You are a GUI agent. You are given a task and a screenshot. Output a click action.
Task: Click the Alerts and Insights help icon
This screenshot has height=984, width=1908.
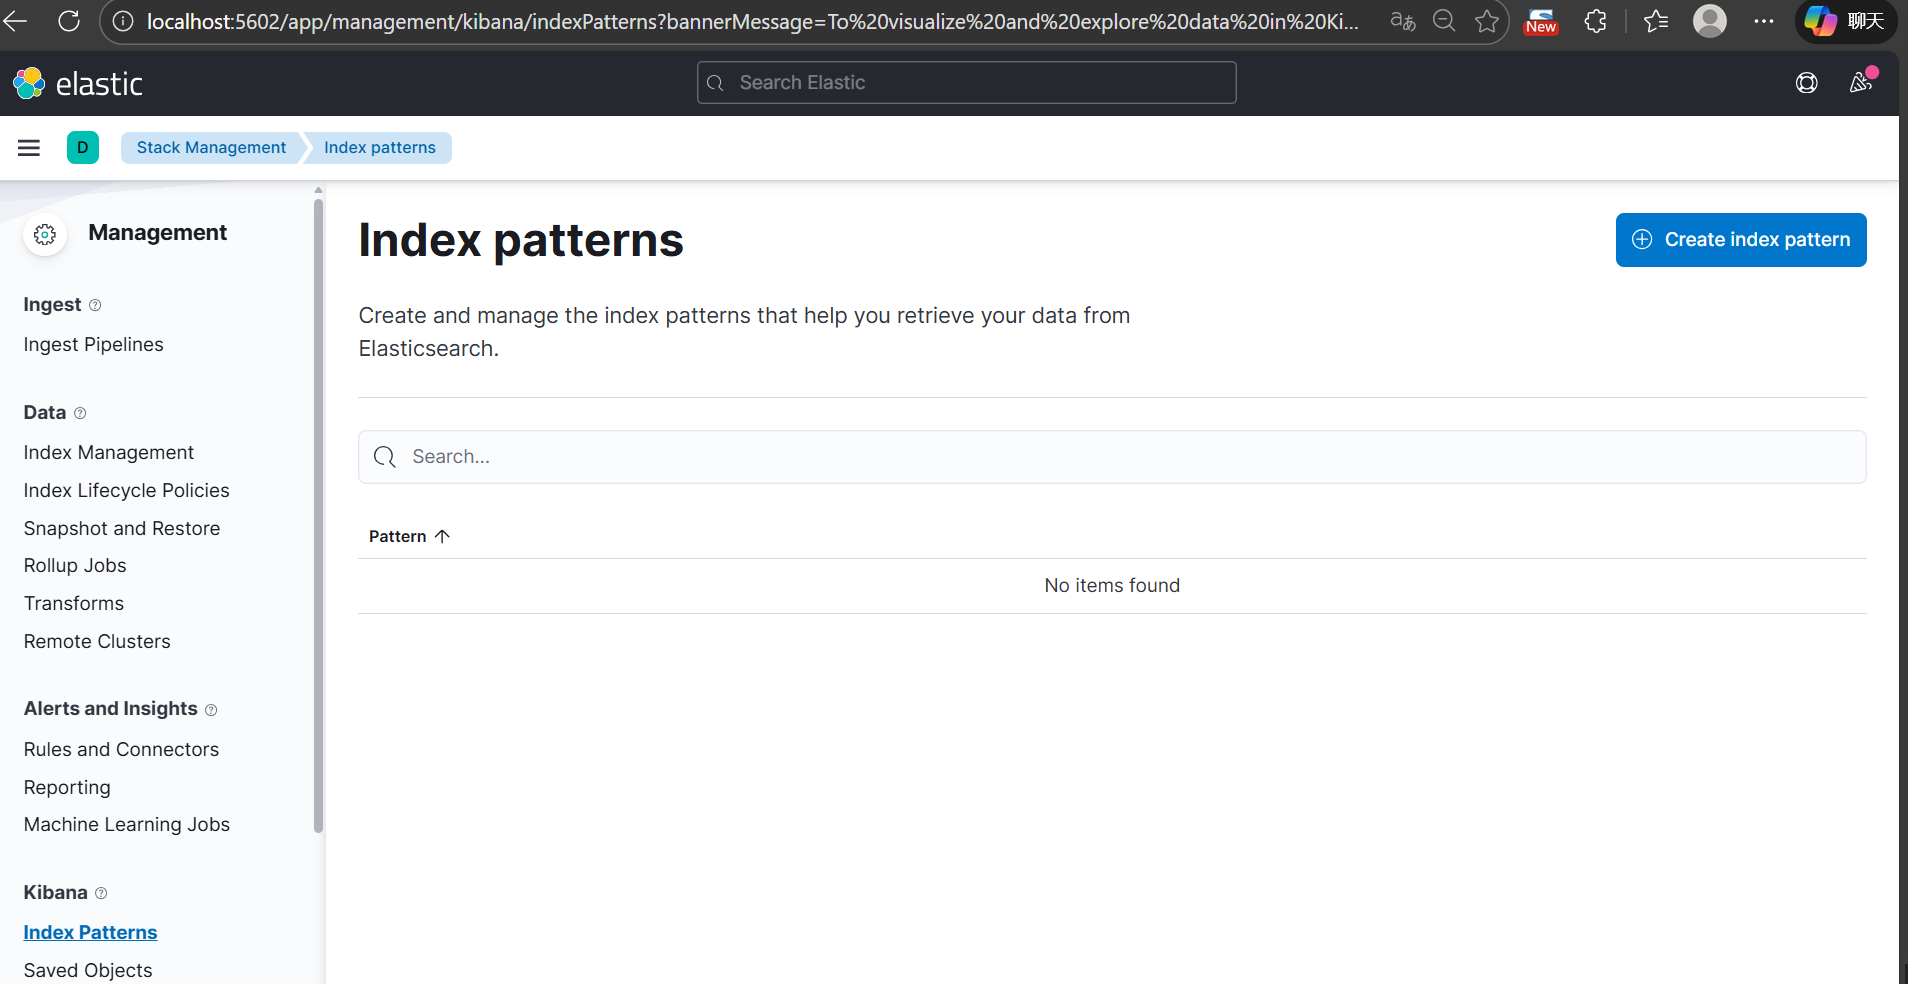(x=211, y=710)
